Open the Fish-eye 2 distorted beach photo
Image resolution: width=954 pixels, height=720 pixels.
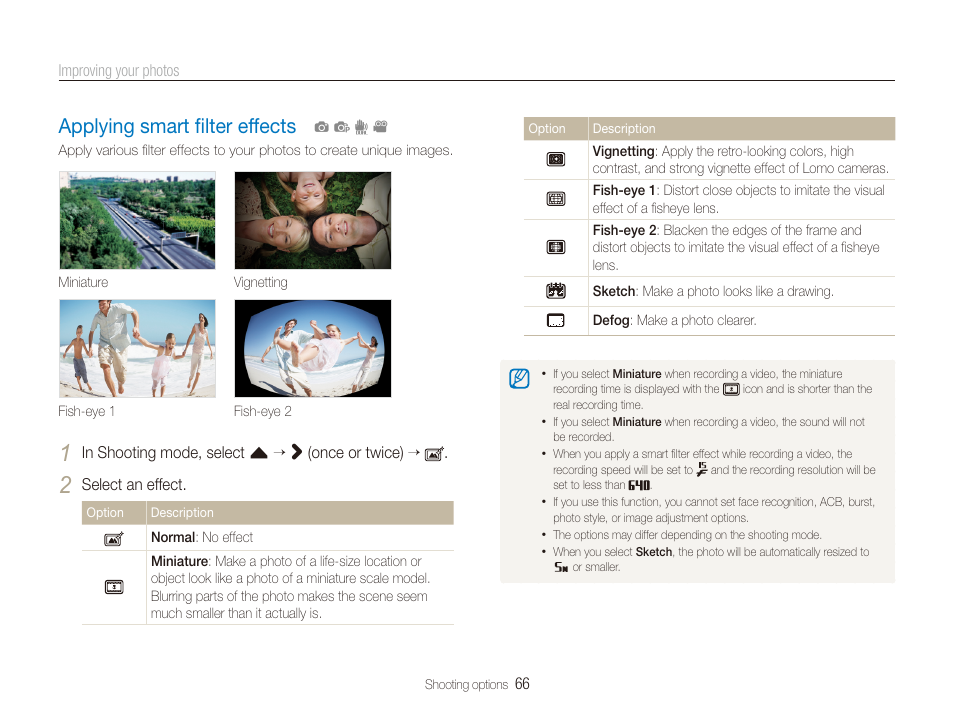(x=313, y=348)
